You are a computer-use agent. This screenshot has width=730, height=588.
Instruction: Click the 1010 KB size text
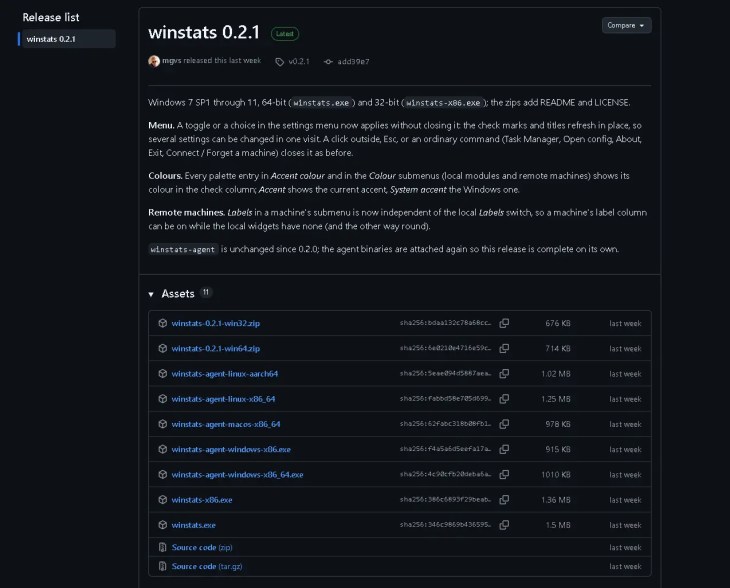click(556, 474)
